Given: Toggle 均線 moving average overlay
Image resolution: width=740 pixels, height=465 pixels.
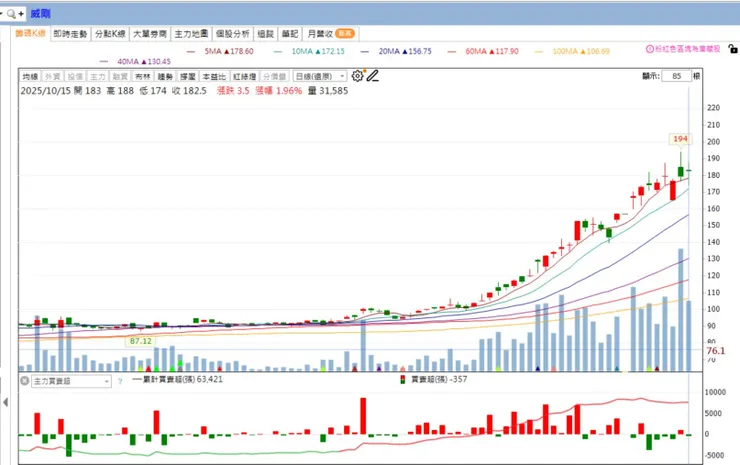Looking at the screenshot, I should click(30, 76).
